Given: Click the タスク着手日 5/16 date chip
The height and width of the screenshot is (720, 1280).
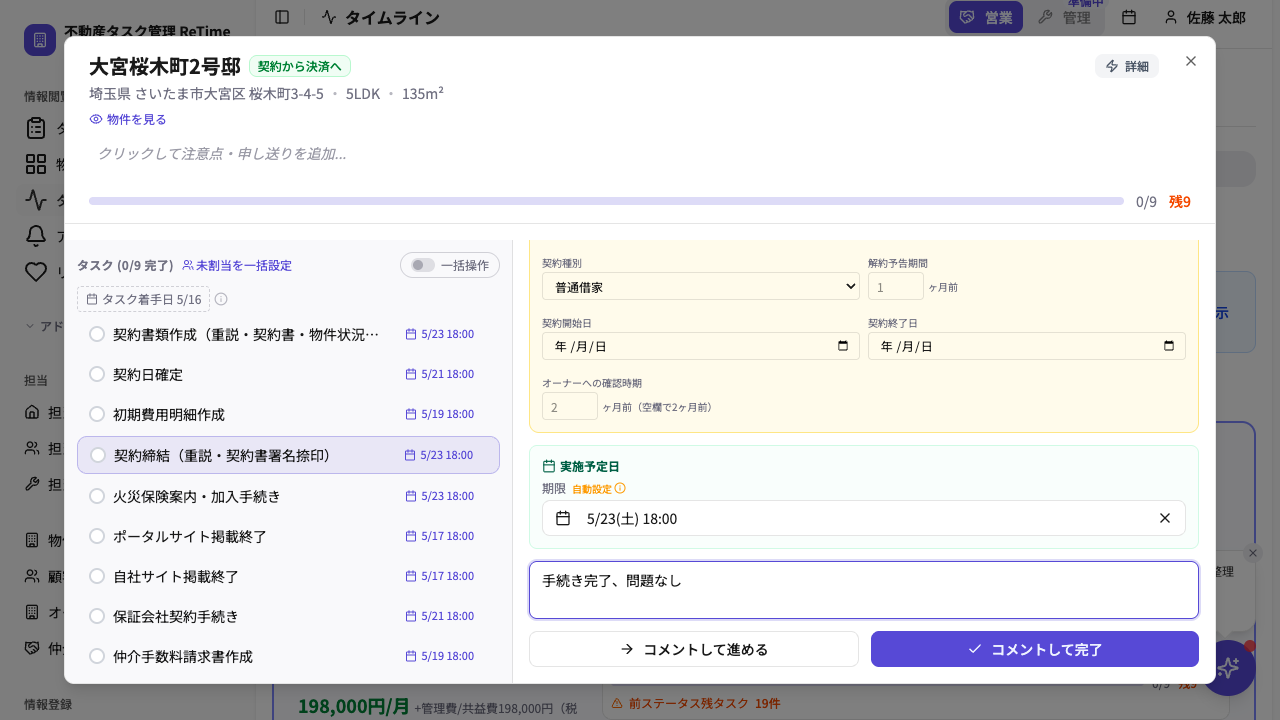Looking at the screenshot, I should tap(143, 299).
